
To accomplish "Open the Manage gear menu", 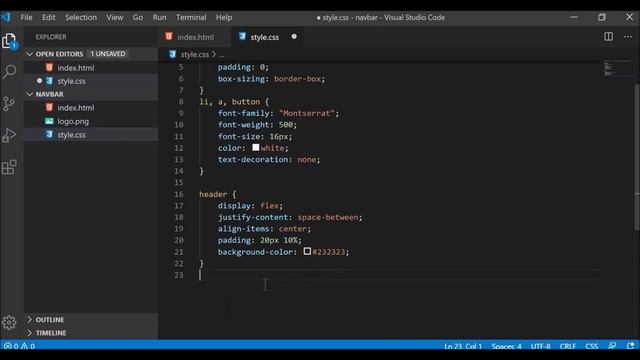I will pos(9,322).
